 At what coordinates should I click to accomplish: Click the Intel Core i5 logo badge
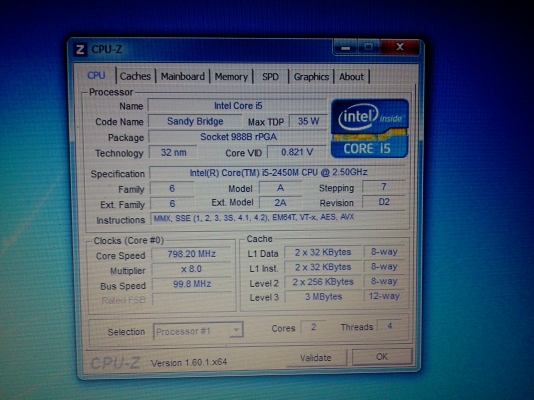coord(370,128)
